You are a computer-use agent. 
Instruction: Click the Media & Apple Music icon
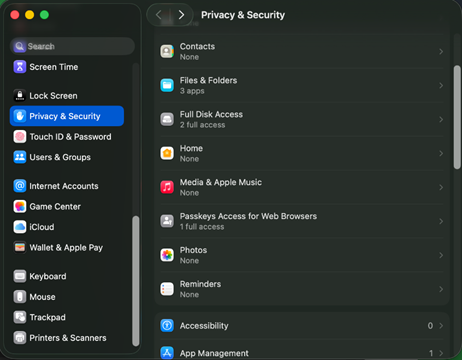pos(167,187)
